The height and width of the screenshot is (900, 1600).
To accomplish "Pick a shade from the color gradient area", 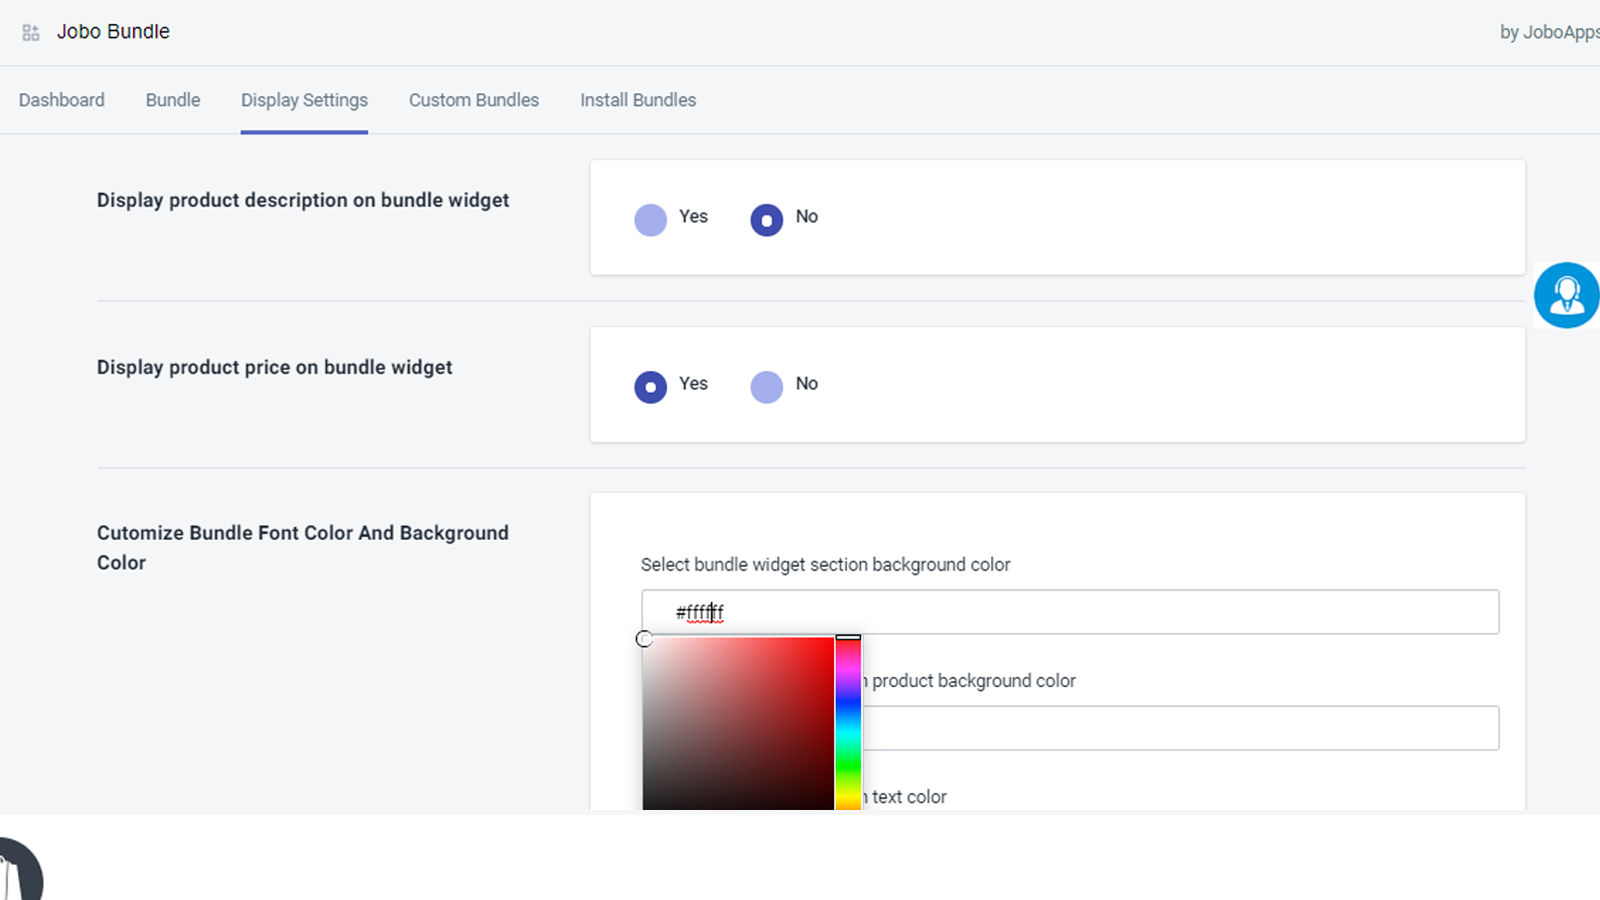I will [x=740, y=720].
